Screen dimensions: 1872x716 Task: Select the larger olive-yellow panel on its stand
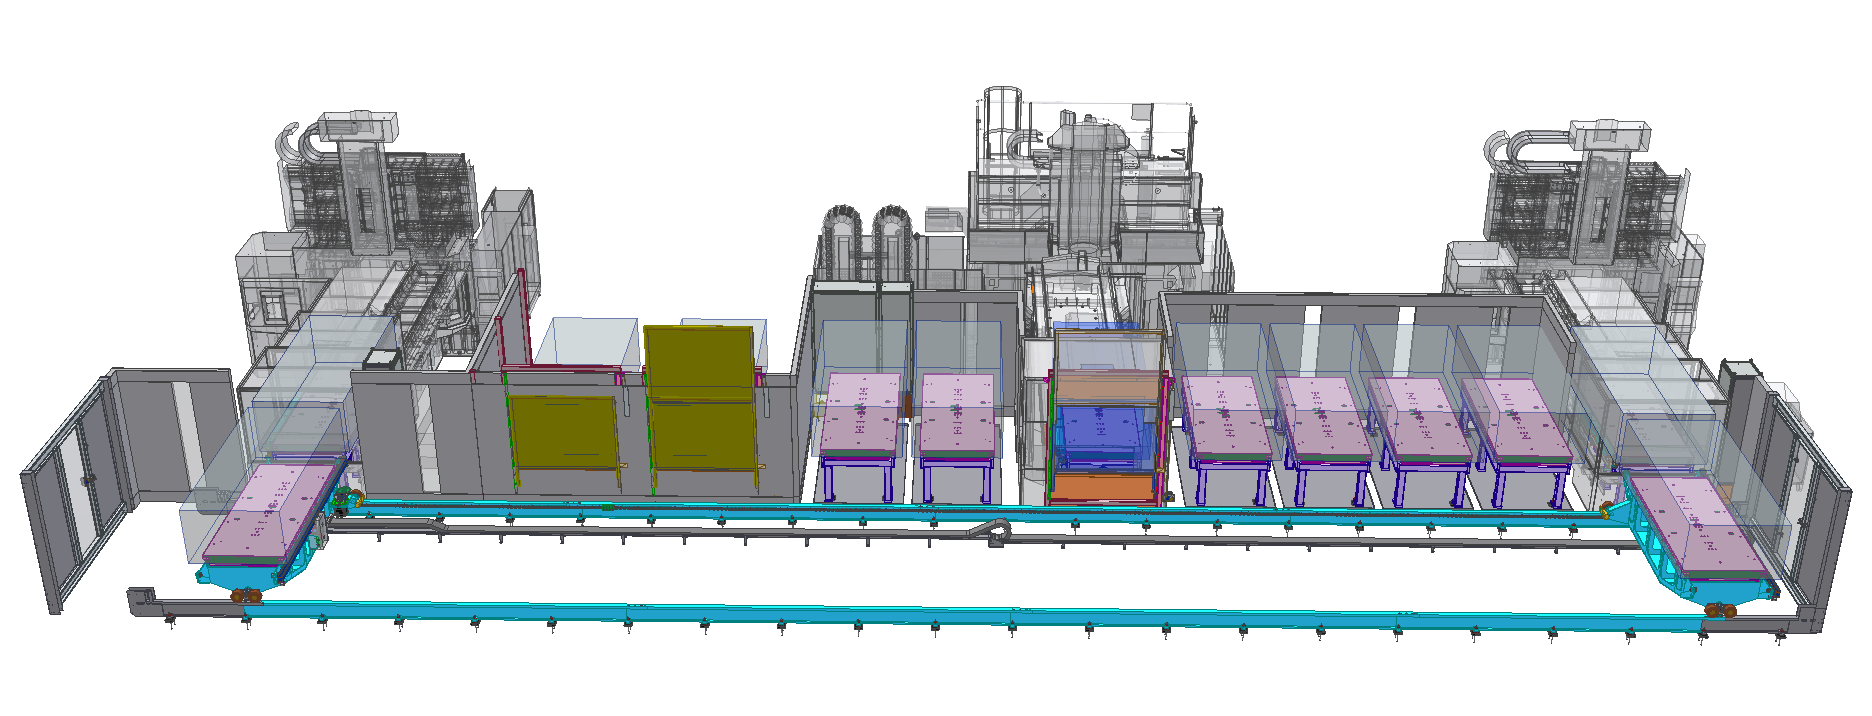point(700,398)
